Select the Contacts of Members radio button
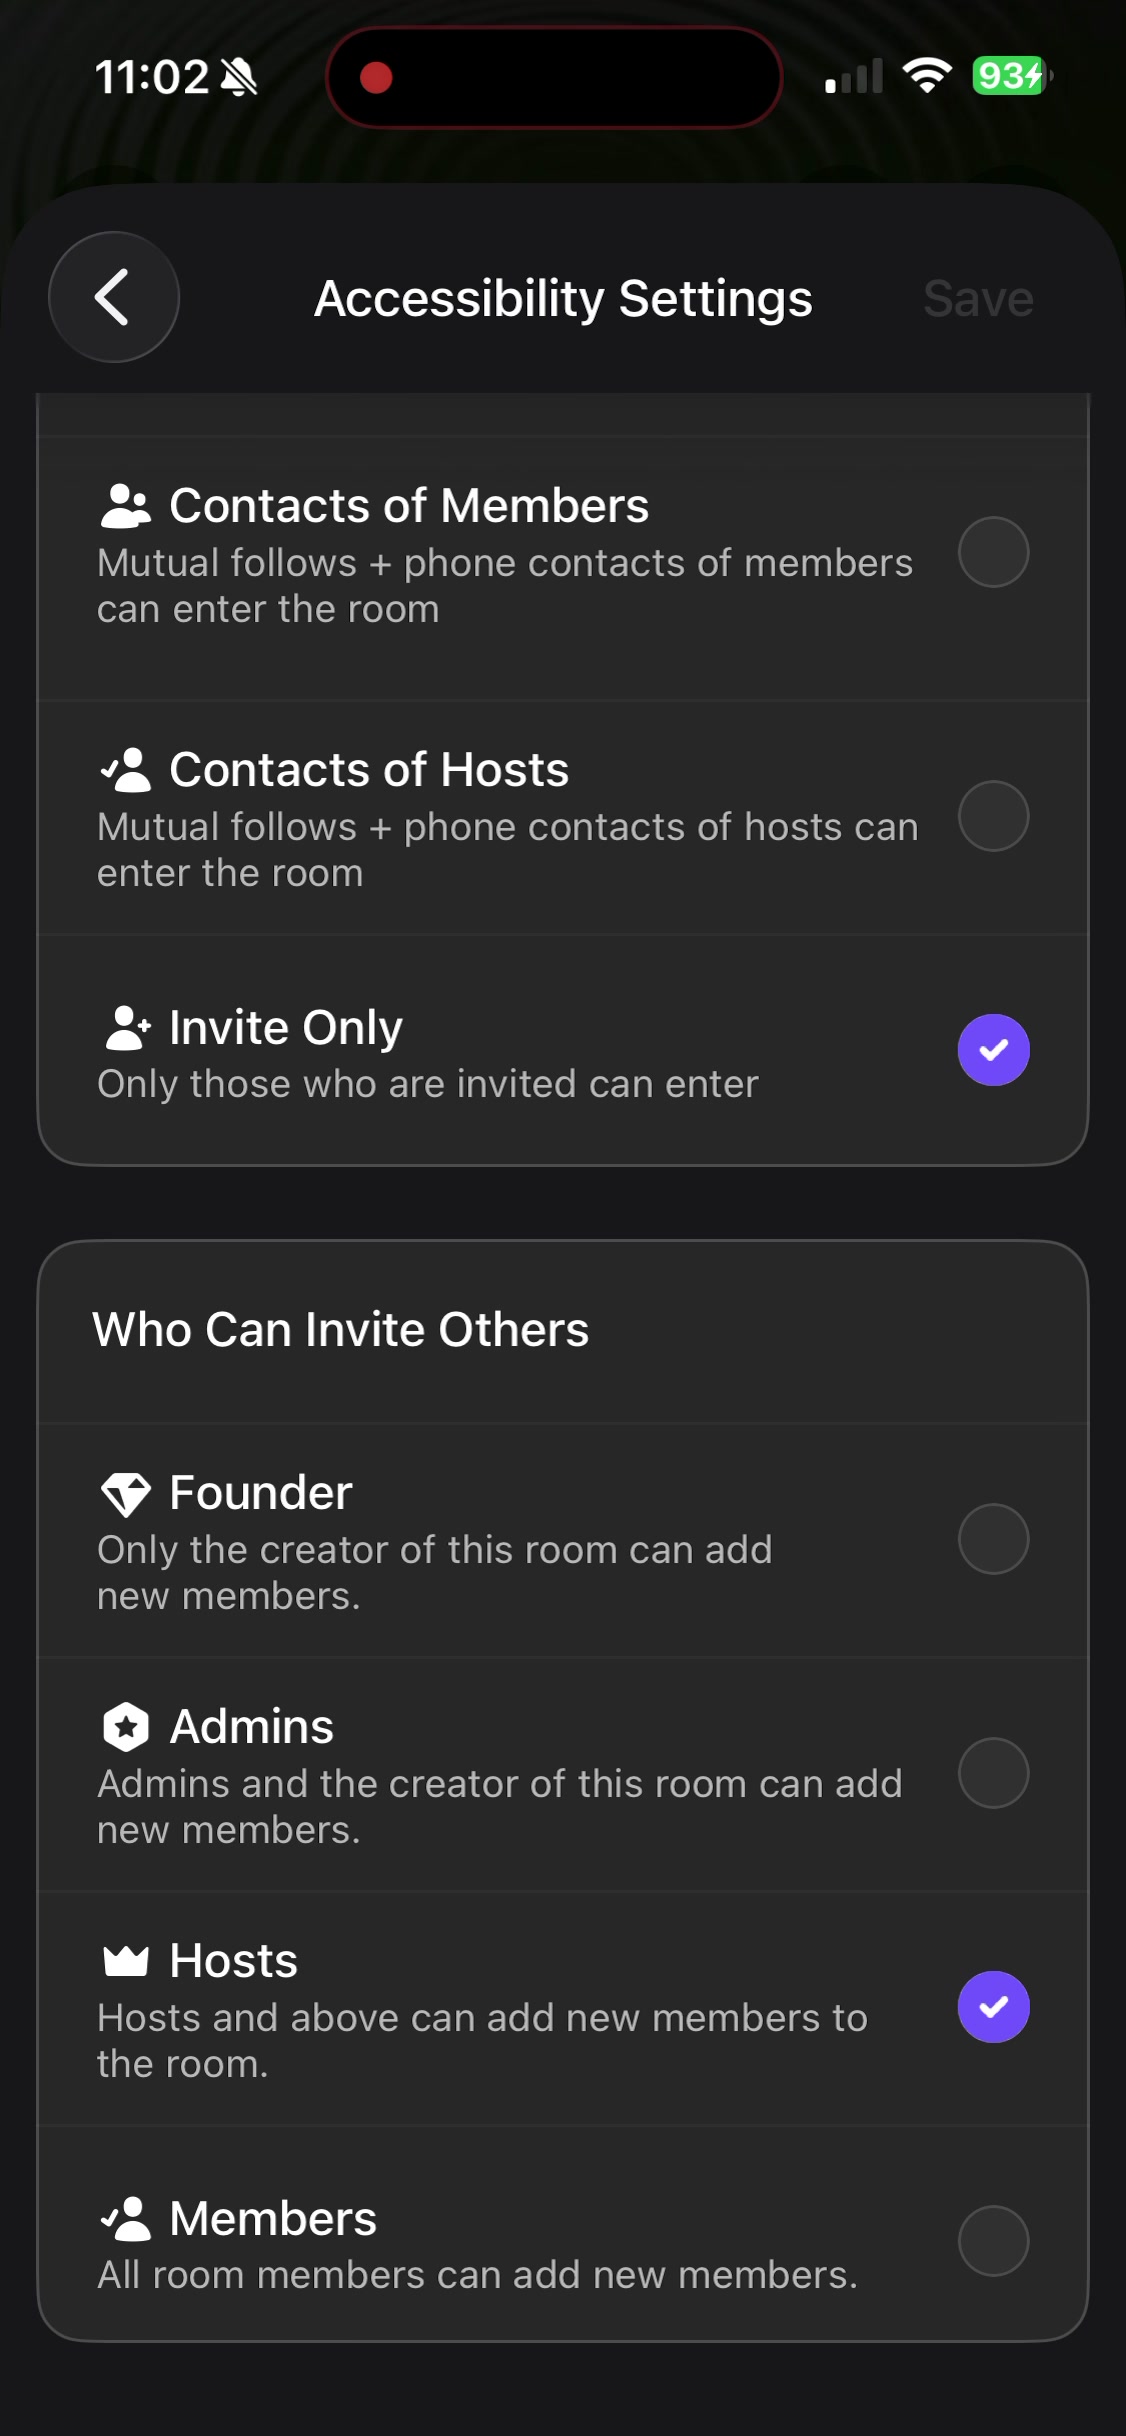The height and width of the screenshot is (2436, 1126). tap(993, 552)
